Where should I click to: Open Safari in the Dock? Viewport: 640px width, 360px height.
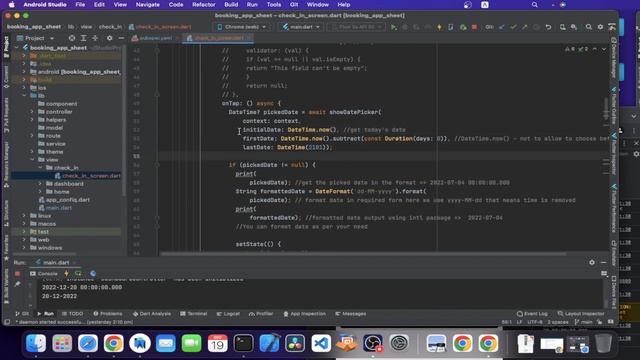pyautogui.click(x=88, y=343)
